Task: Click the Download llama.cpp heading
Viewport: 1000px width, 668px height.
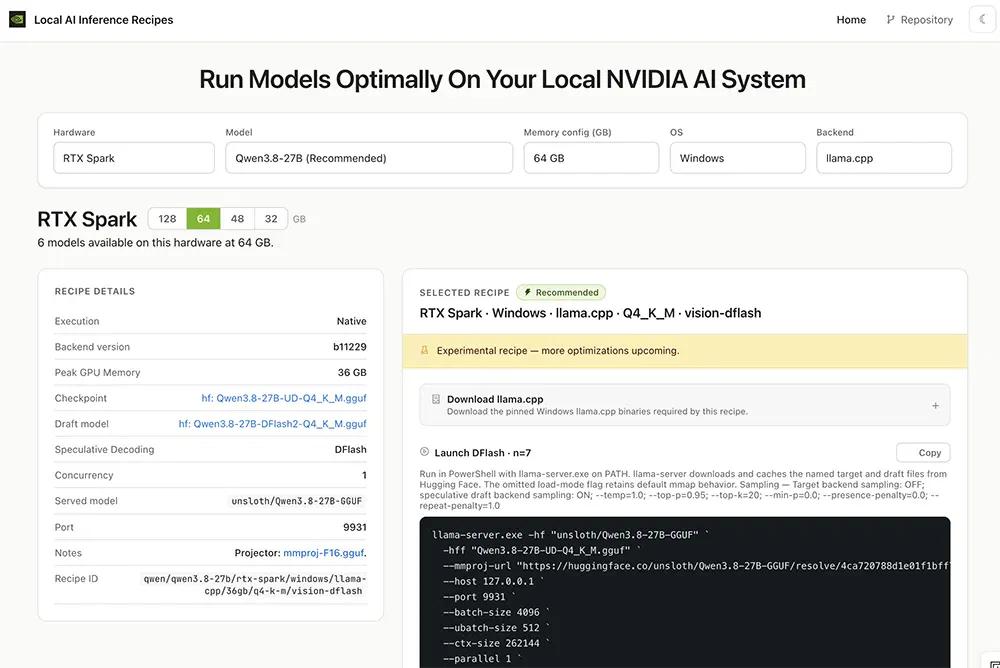Action: (x=495, y=399)
